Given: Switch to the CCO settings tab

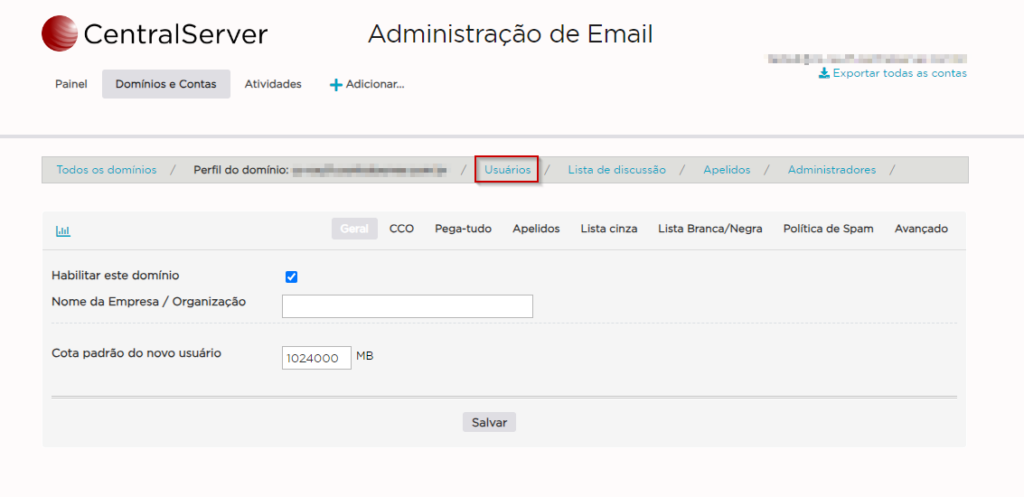Looking at the screenshot, I should point(401,229).
